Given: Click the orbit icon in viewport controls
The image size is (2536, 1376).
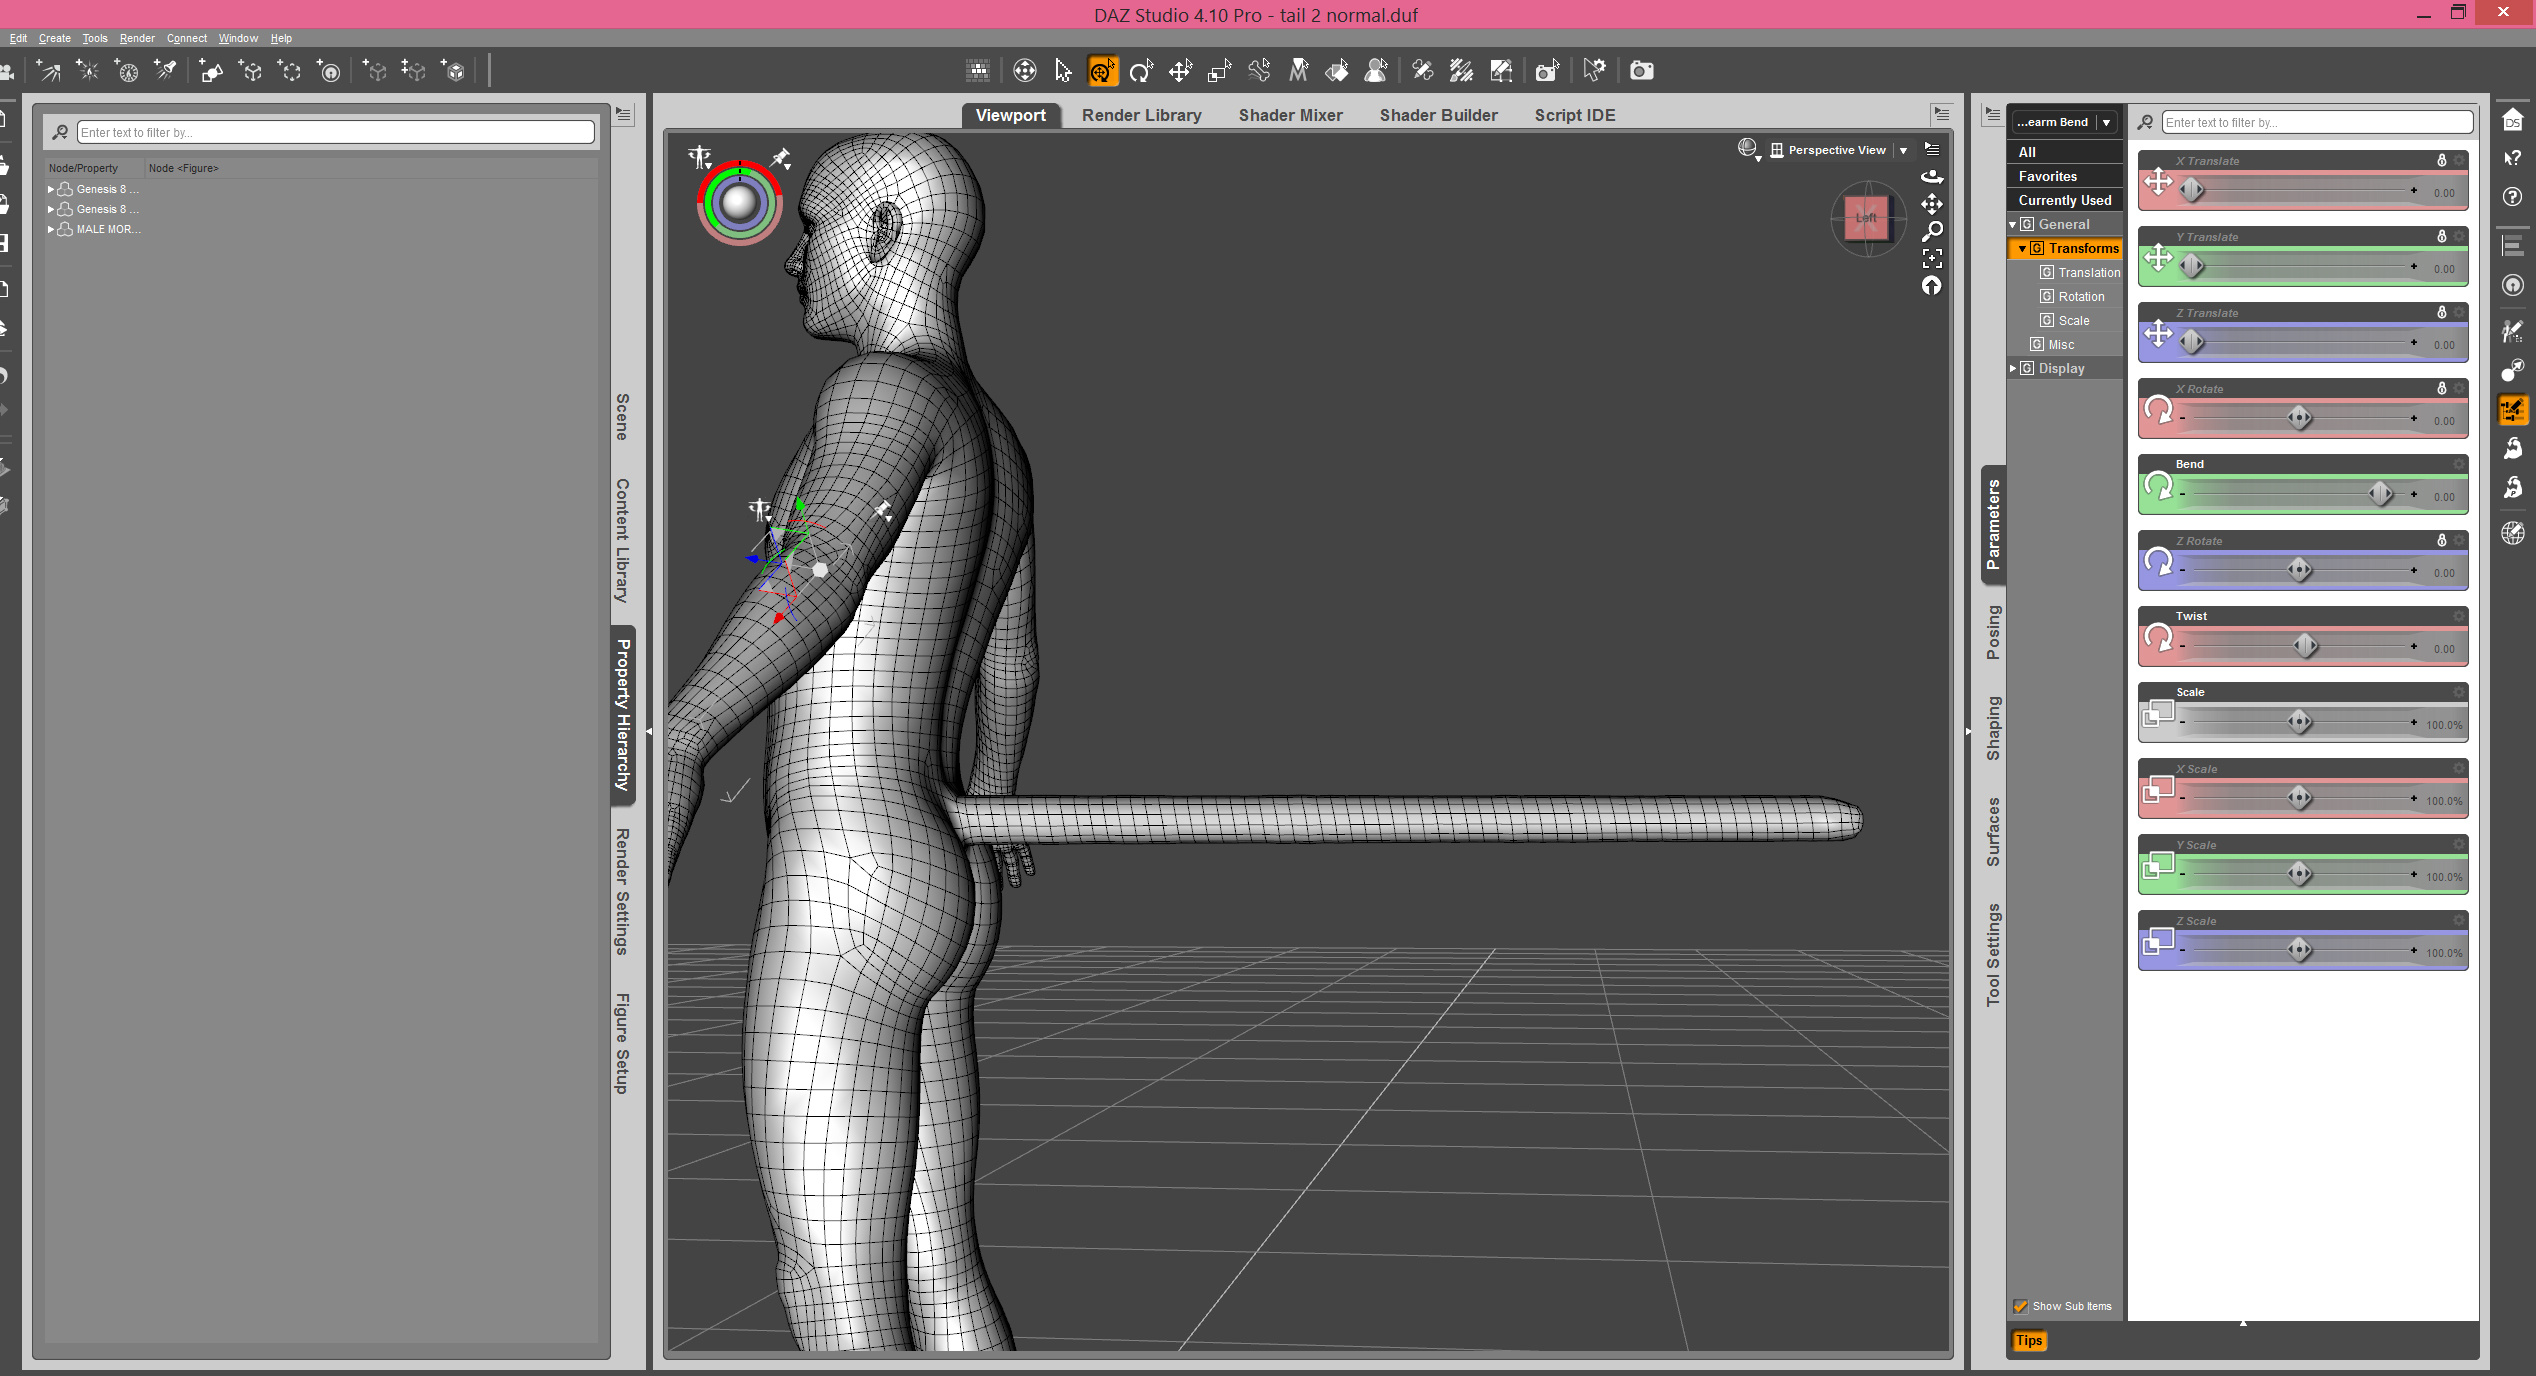Looking at the screenshot, I should pyautogui.click(x=1932, y=177).
